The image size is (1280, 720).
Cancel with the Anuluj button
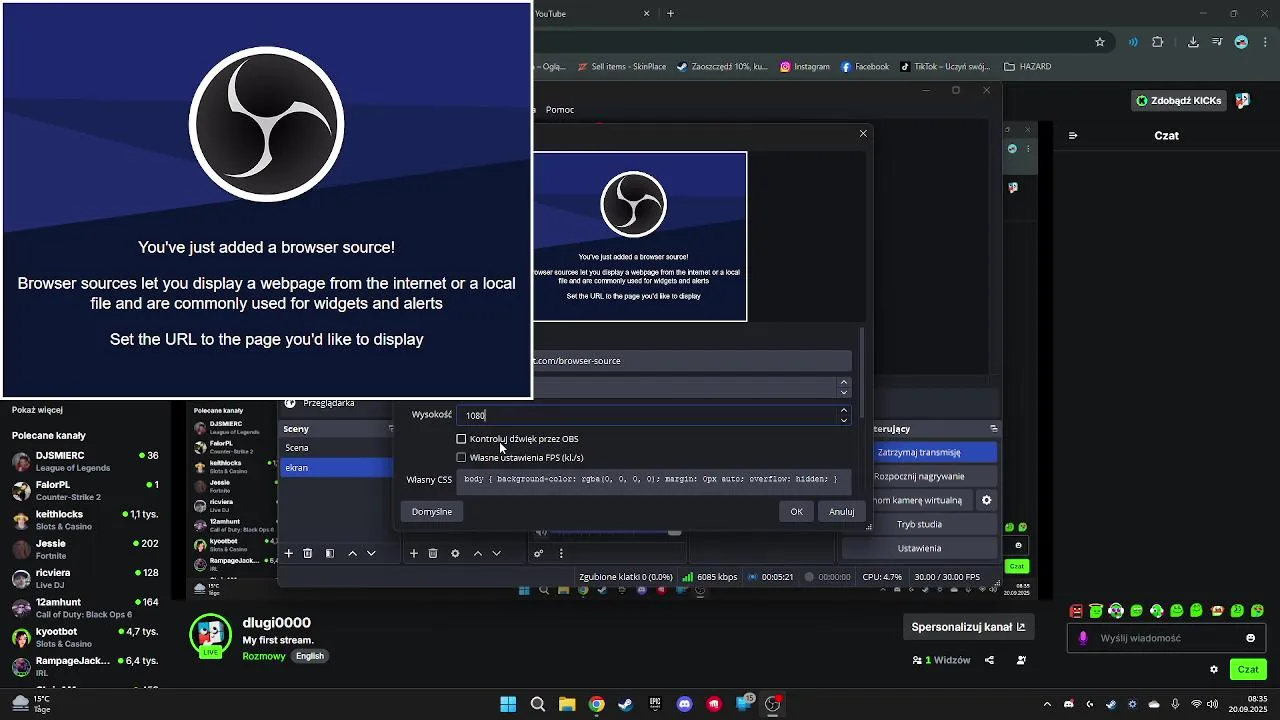pos(841,512)
